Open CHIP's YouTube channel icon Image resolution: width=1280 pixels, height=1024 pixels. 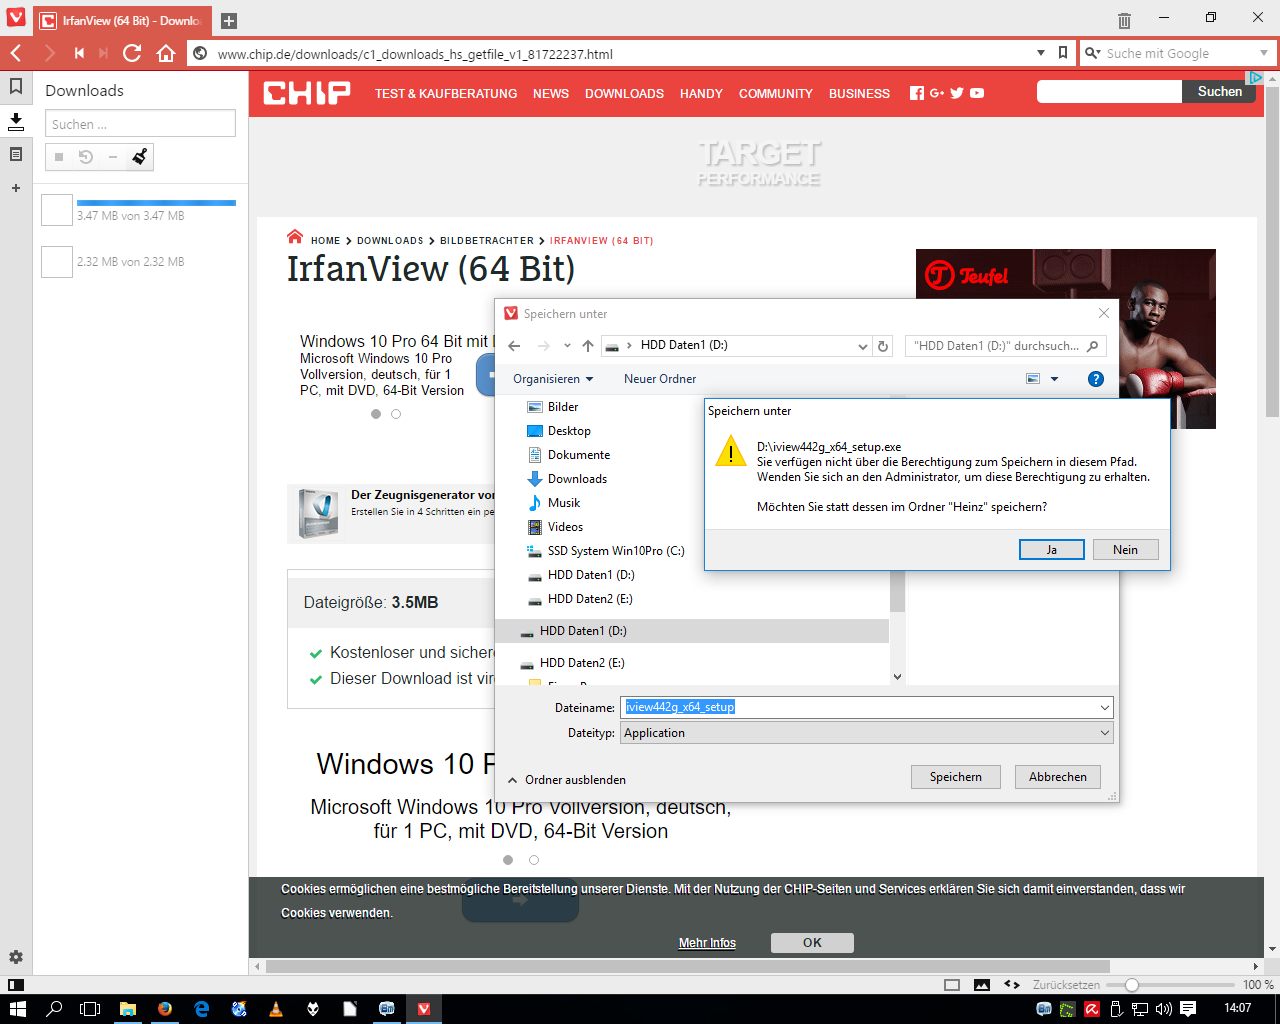pos(977,93)
